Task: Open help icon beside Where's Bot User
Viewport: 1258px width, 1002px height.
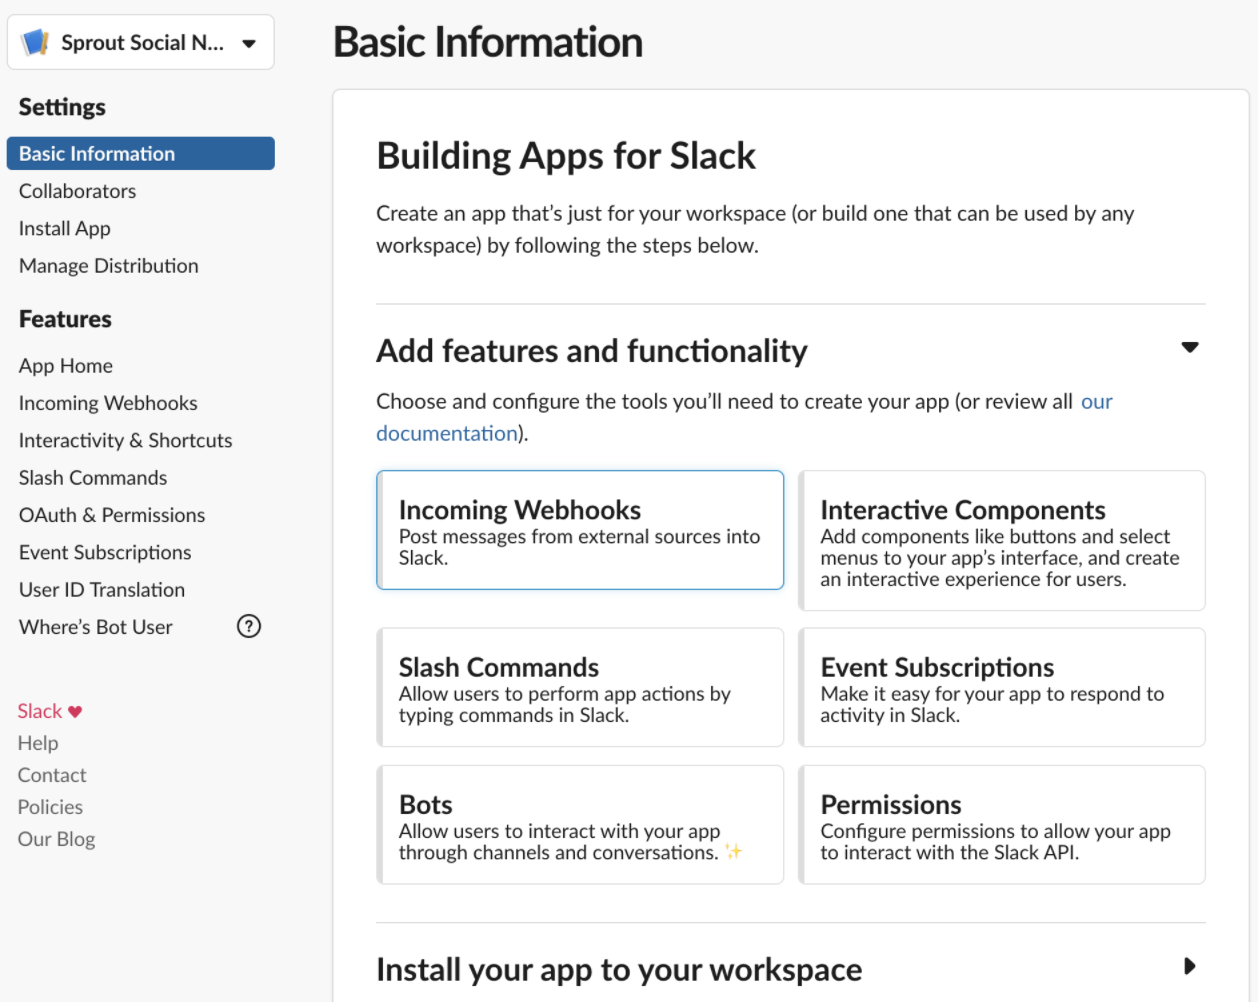Action: 249,626
